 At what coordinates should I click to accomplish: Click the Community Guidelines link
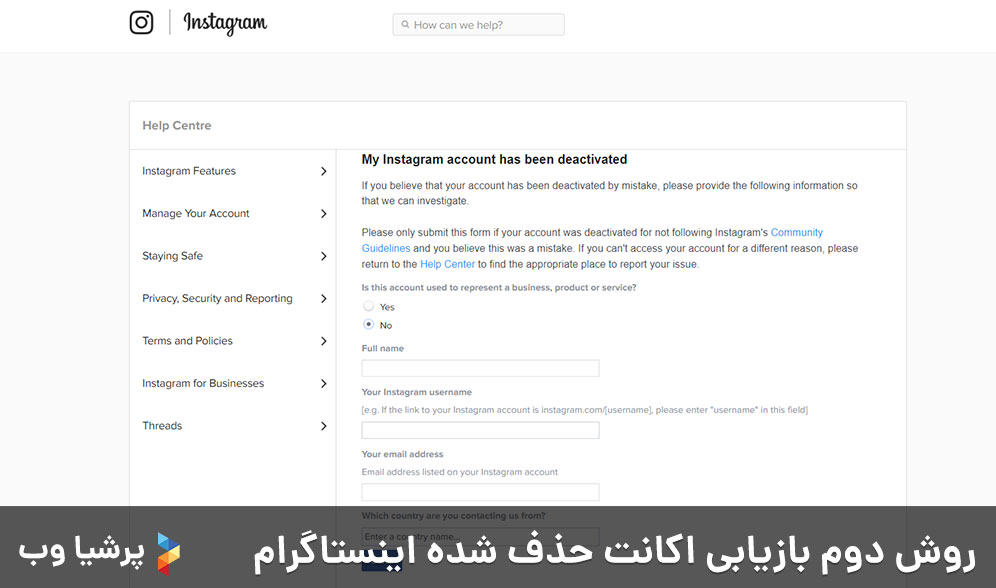[797, 232]
